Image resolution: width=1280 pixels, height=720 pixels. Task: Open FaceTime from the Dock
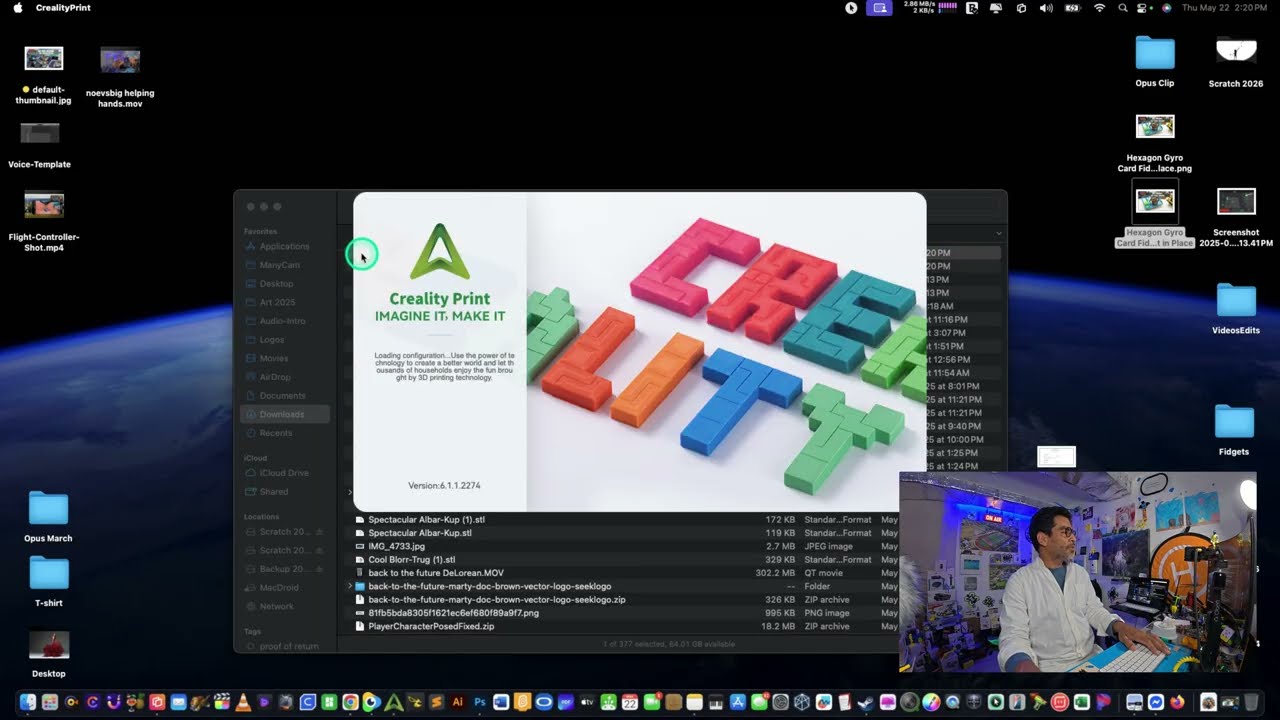tap(652, 702)
